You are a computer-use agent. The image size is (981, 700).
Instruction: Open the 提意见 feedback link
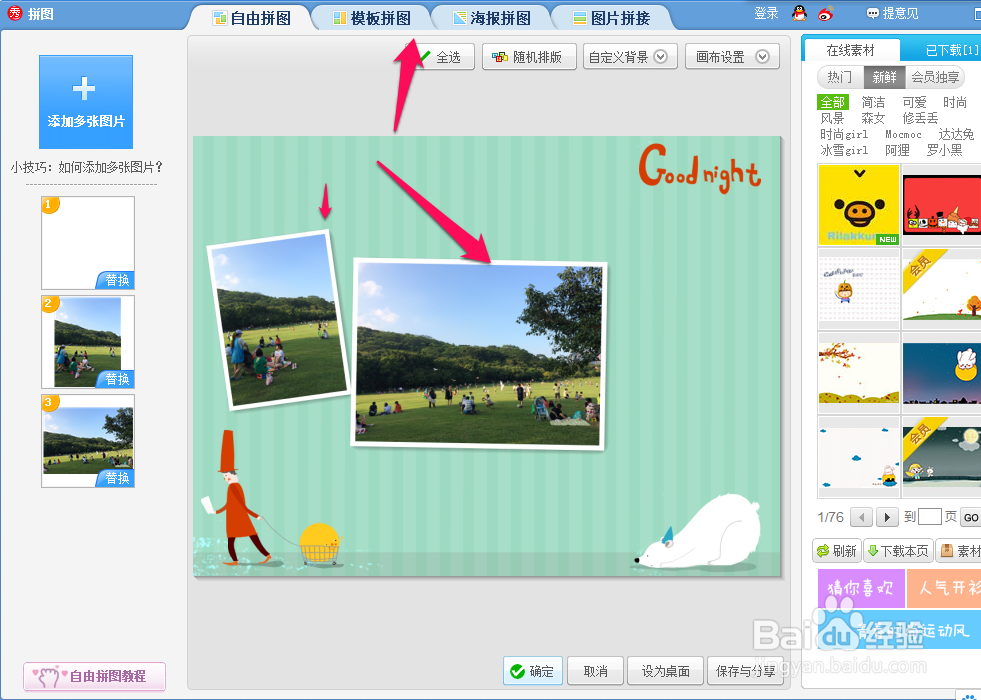(x=892, y=13)
